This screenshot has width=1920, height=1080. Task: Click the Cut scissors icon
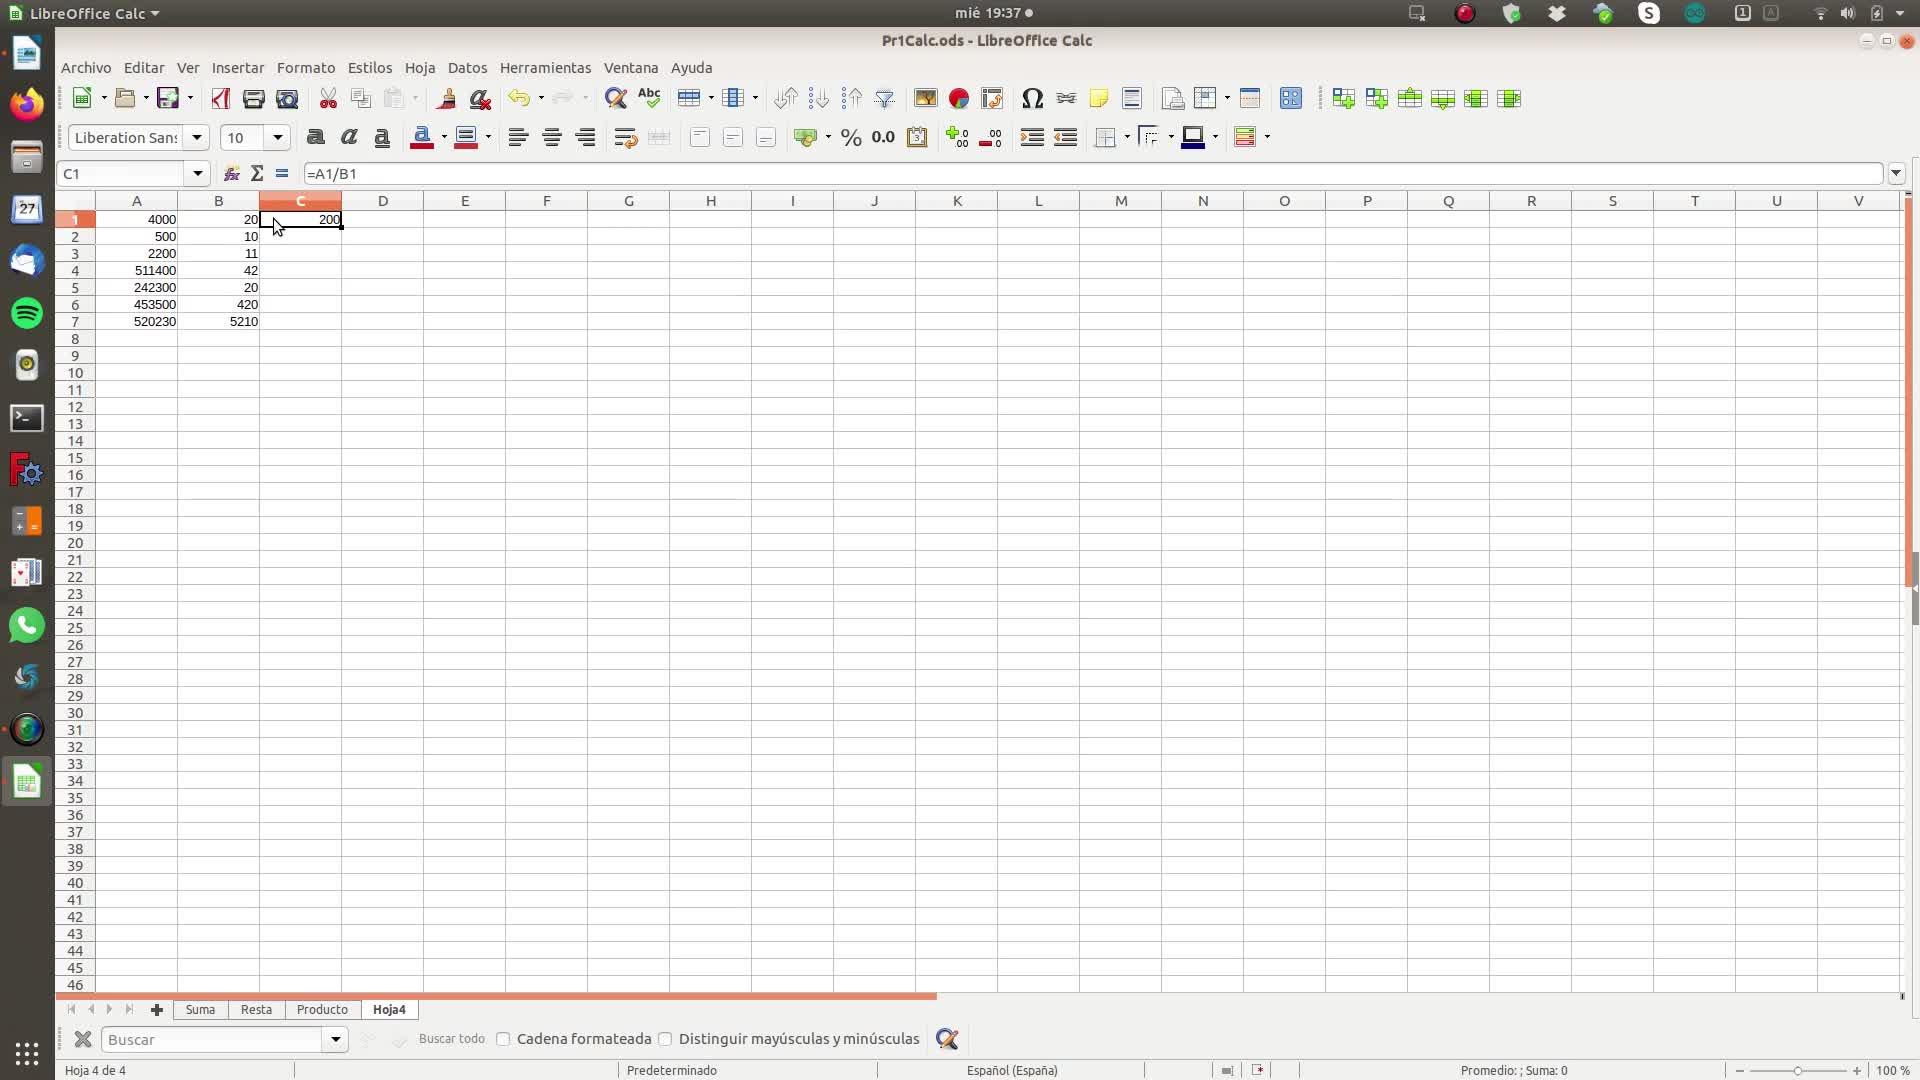(328, 98)
